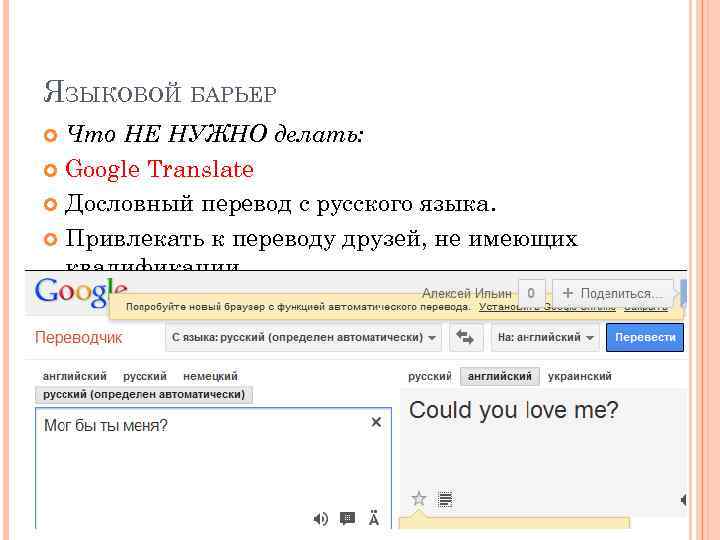Image resolution: width=720 pixels, height=540 pixels.
Task: Play source text audio speaker icon
Action: tap(321, 519)
